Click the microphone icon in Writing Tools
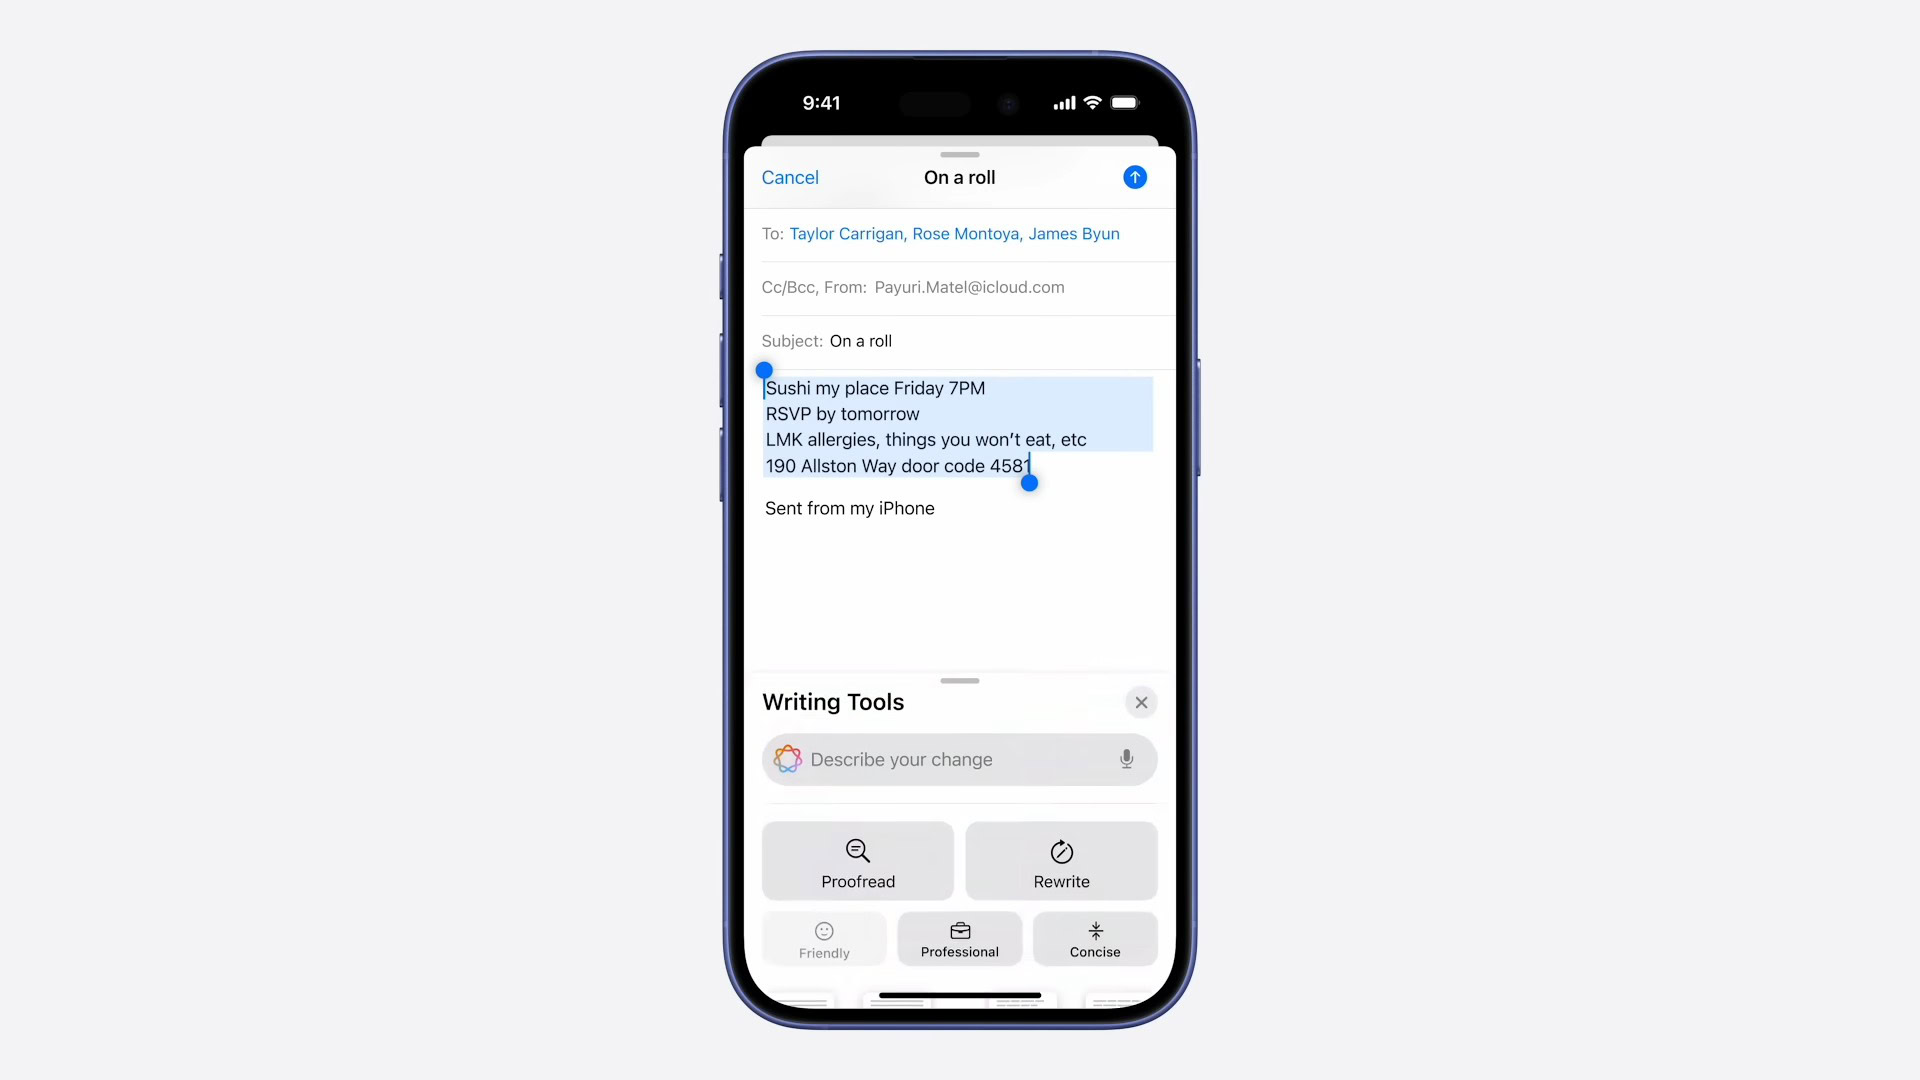 [x=1126, y=760]
